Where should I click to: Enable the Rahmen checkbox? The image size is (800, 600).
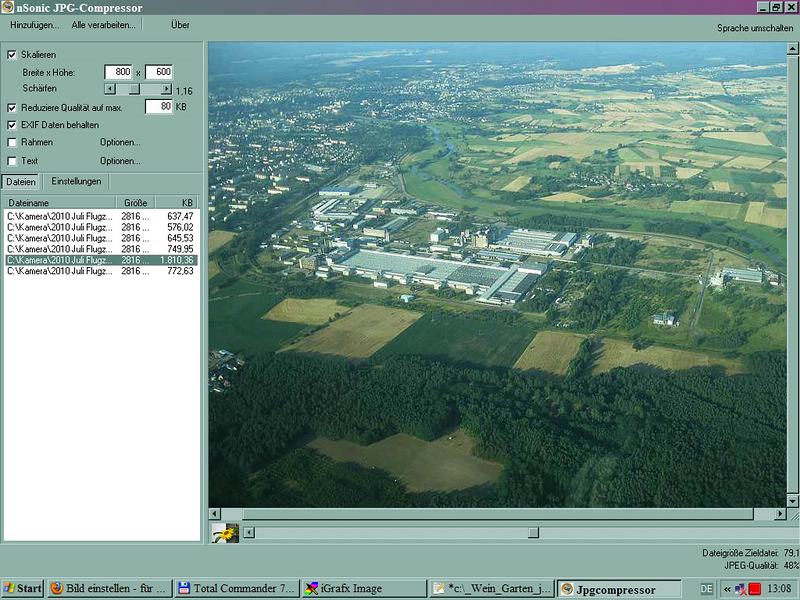pos(12,142)
